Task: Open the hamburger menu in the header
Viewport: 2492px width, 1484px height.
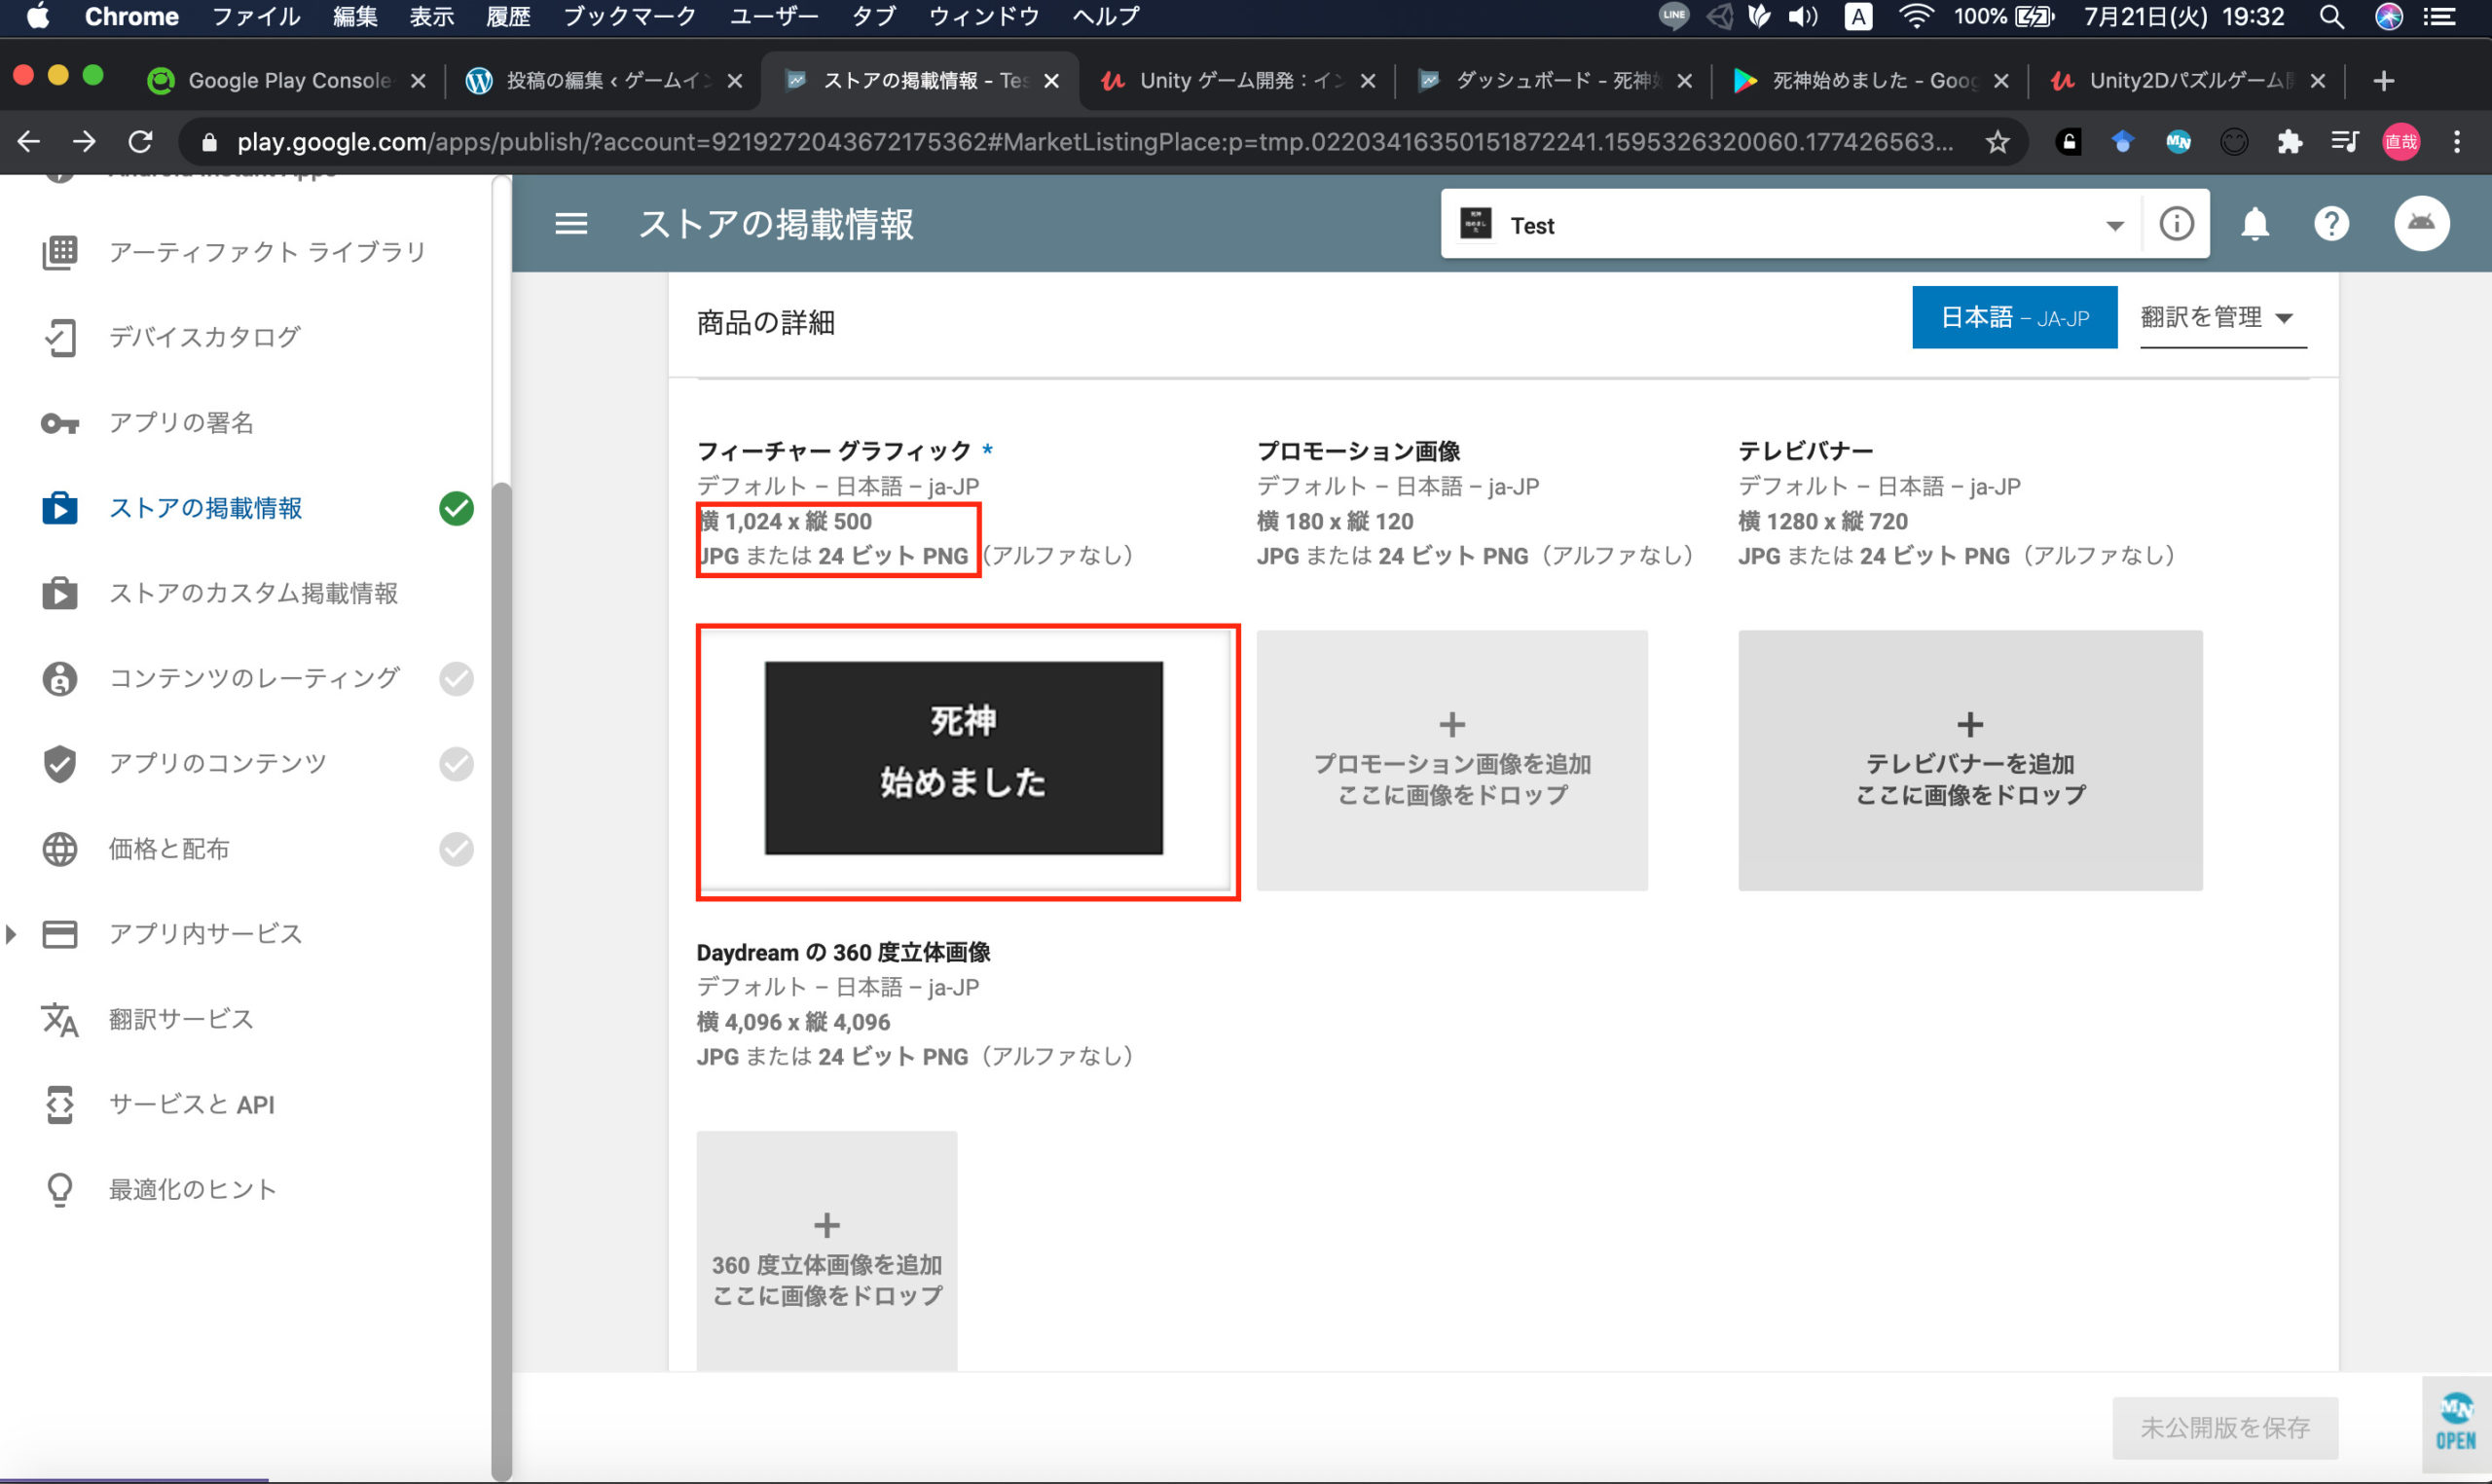Action: pyautogui.click(x=571, y=224)
